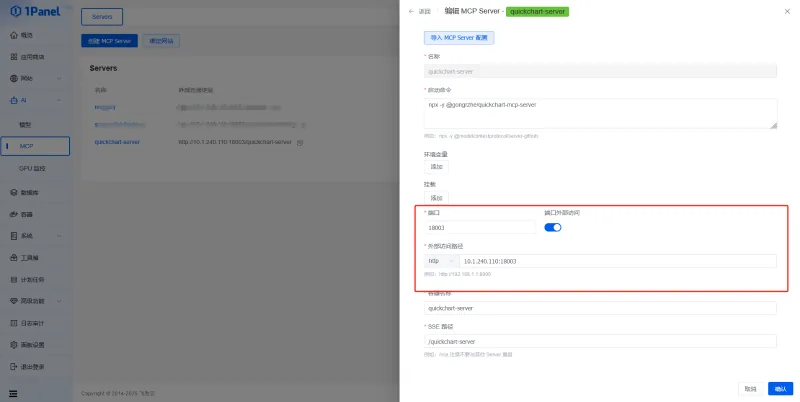
Task: Copy the quickchart-server URL using copy icon
Action: pyautogui.click(x=300, y=142)
